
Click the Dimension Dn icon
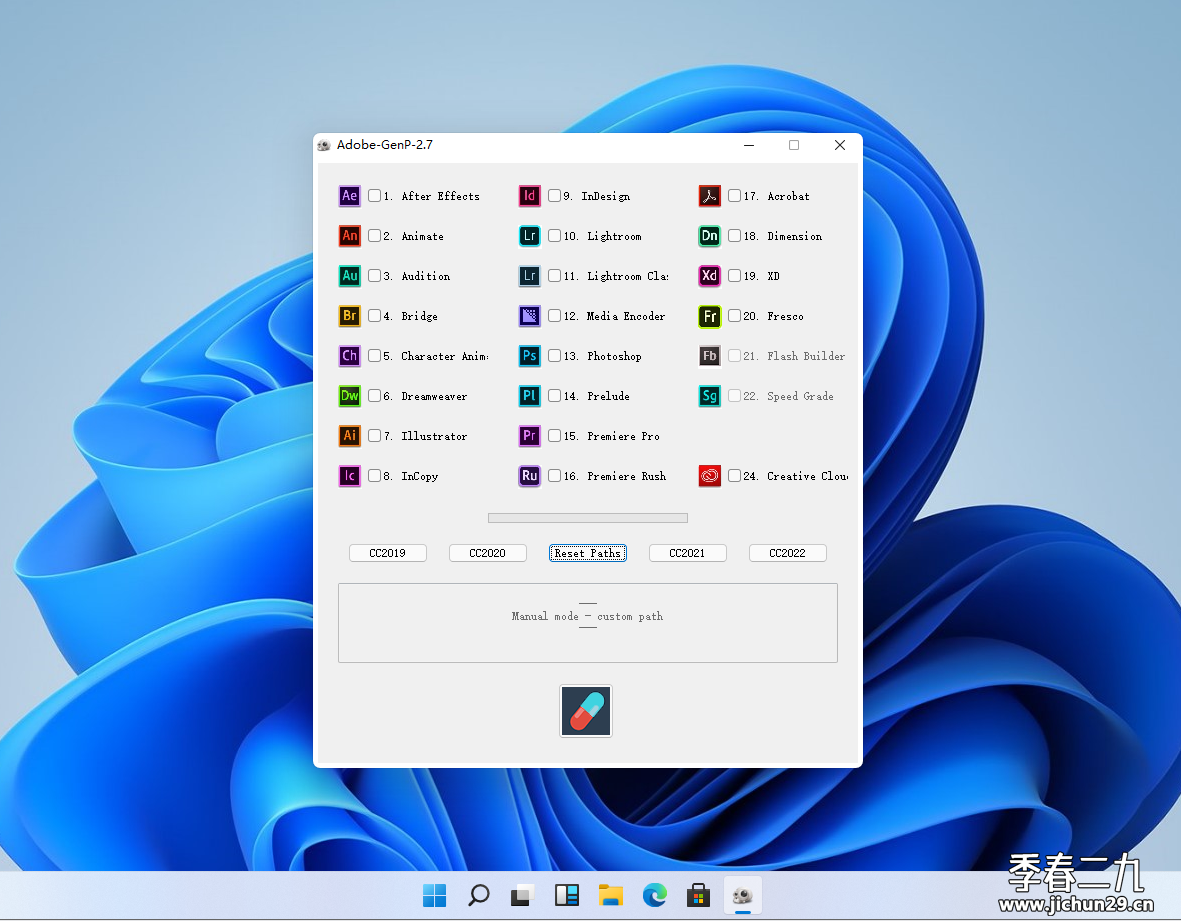pyautogui.click(x=710, y=236)
